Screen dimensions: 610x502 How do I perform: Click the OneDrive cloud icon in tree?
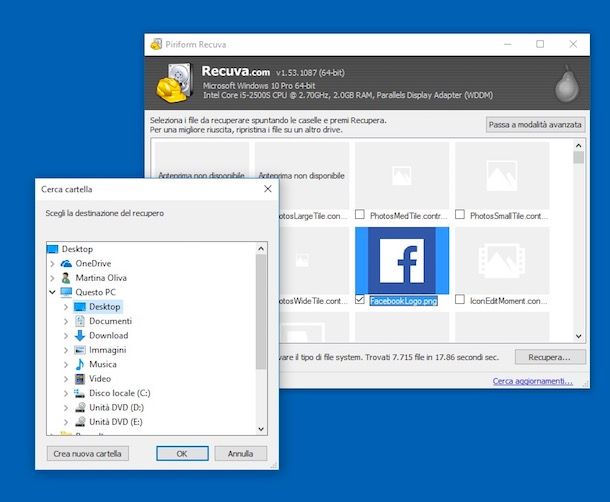(67, 263)
